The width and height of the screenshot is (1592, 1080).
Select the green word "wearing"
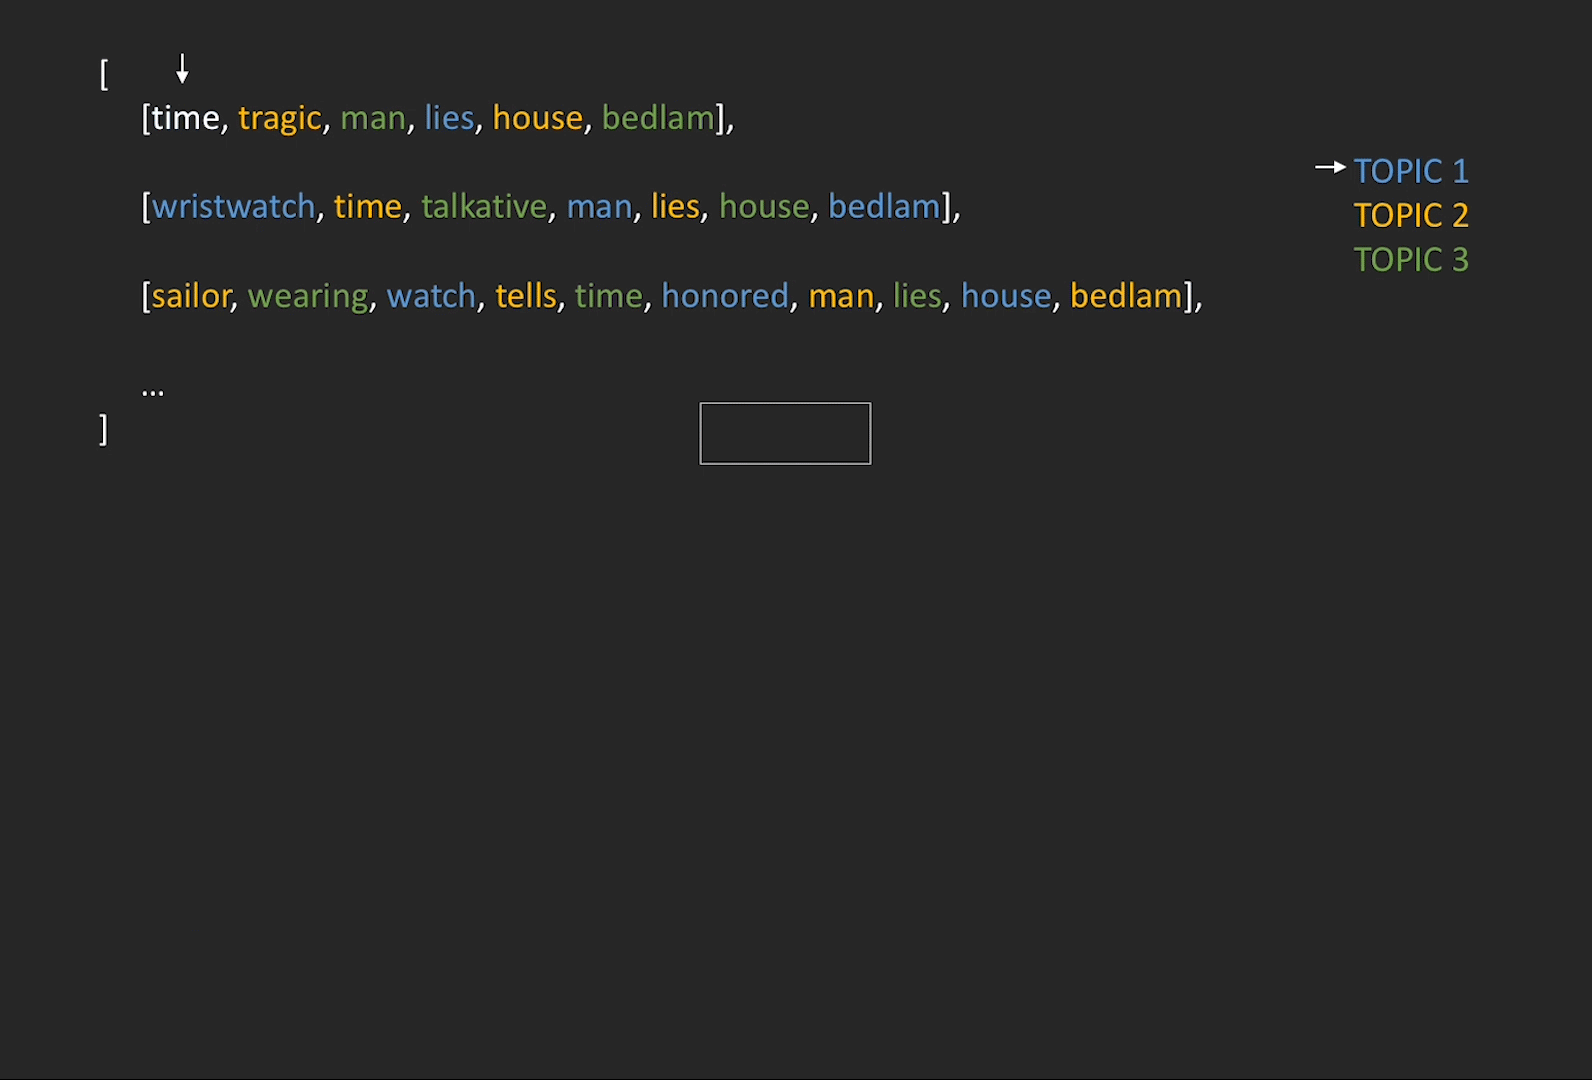click(308, 296)
